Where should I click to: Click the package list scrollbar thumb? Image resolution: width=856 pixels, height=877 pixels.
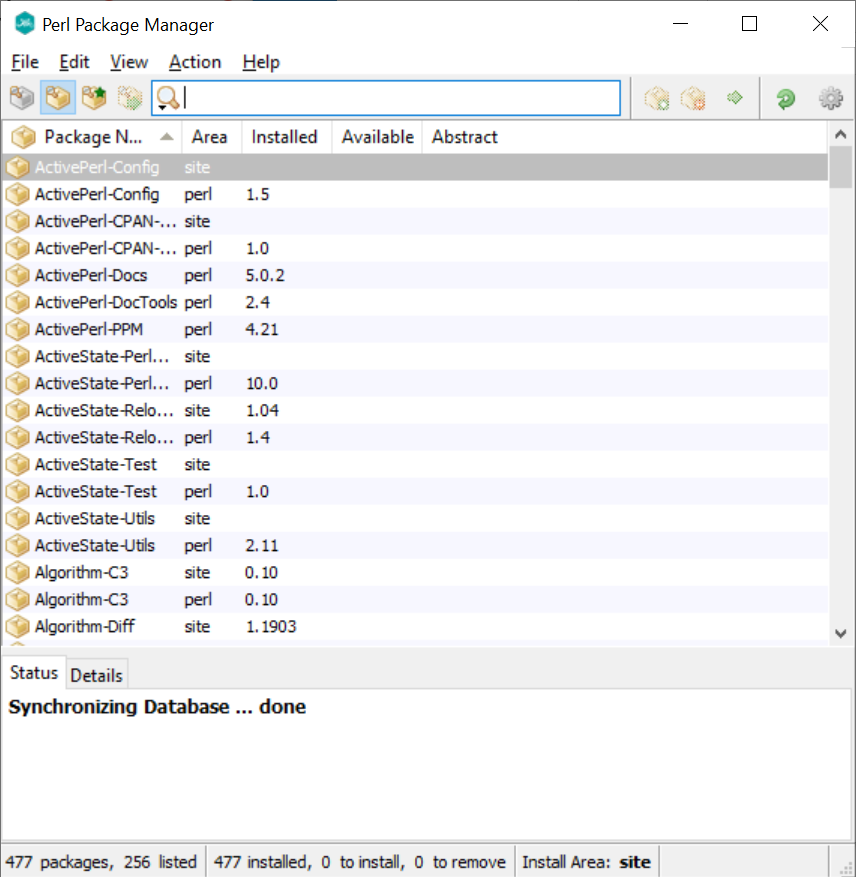pos(840,167)
